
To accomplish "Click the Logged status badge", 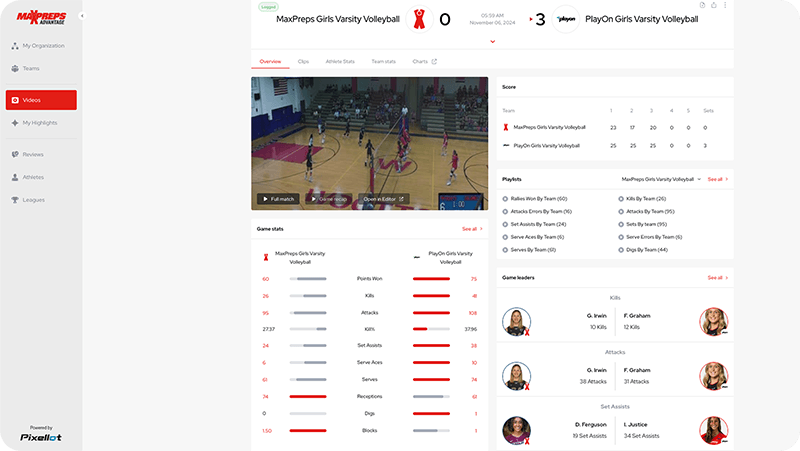I will click(268, 7).
